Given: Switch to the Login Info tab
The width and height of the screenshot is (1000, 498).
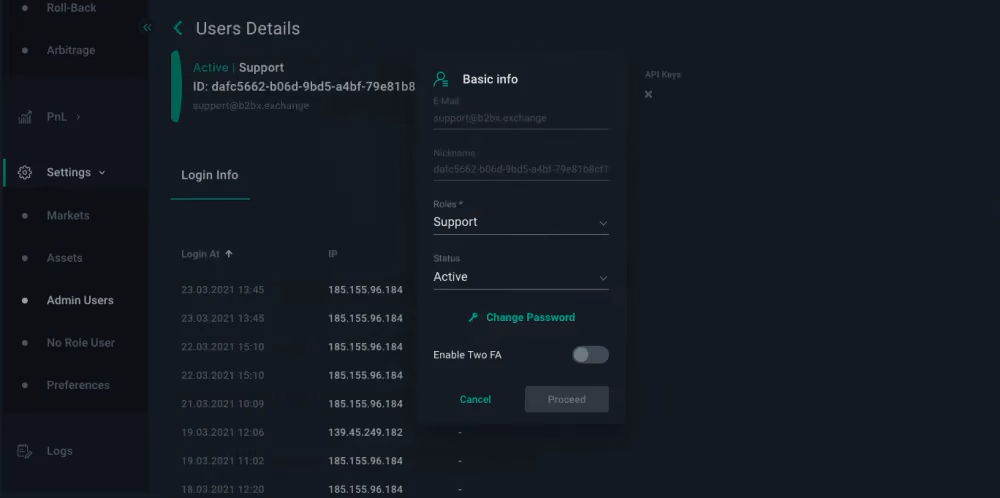Looking at the screenshot, I should 210,175.
